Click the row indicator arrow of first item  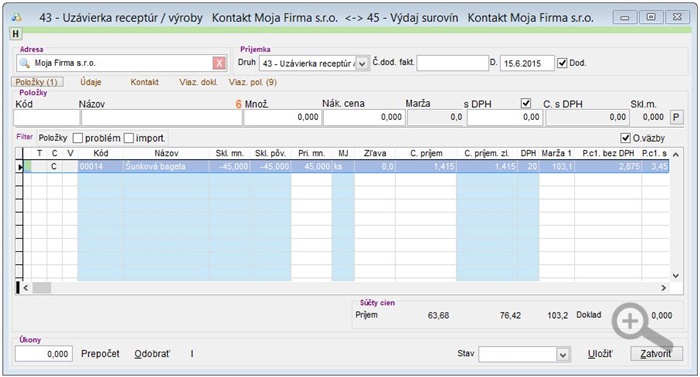tap(20, 167)
